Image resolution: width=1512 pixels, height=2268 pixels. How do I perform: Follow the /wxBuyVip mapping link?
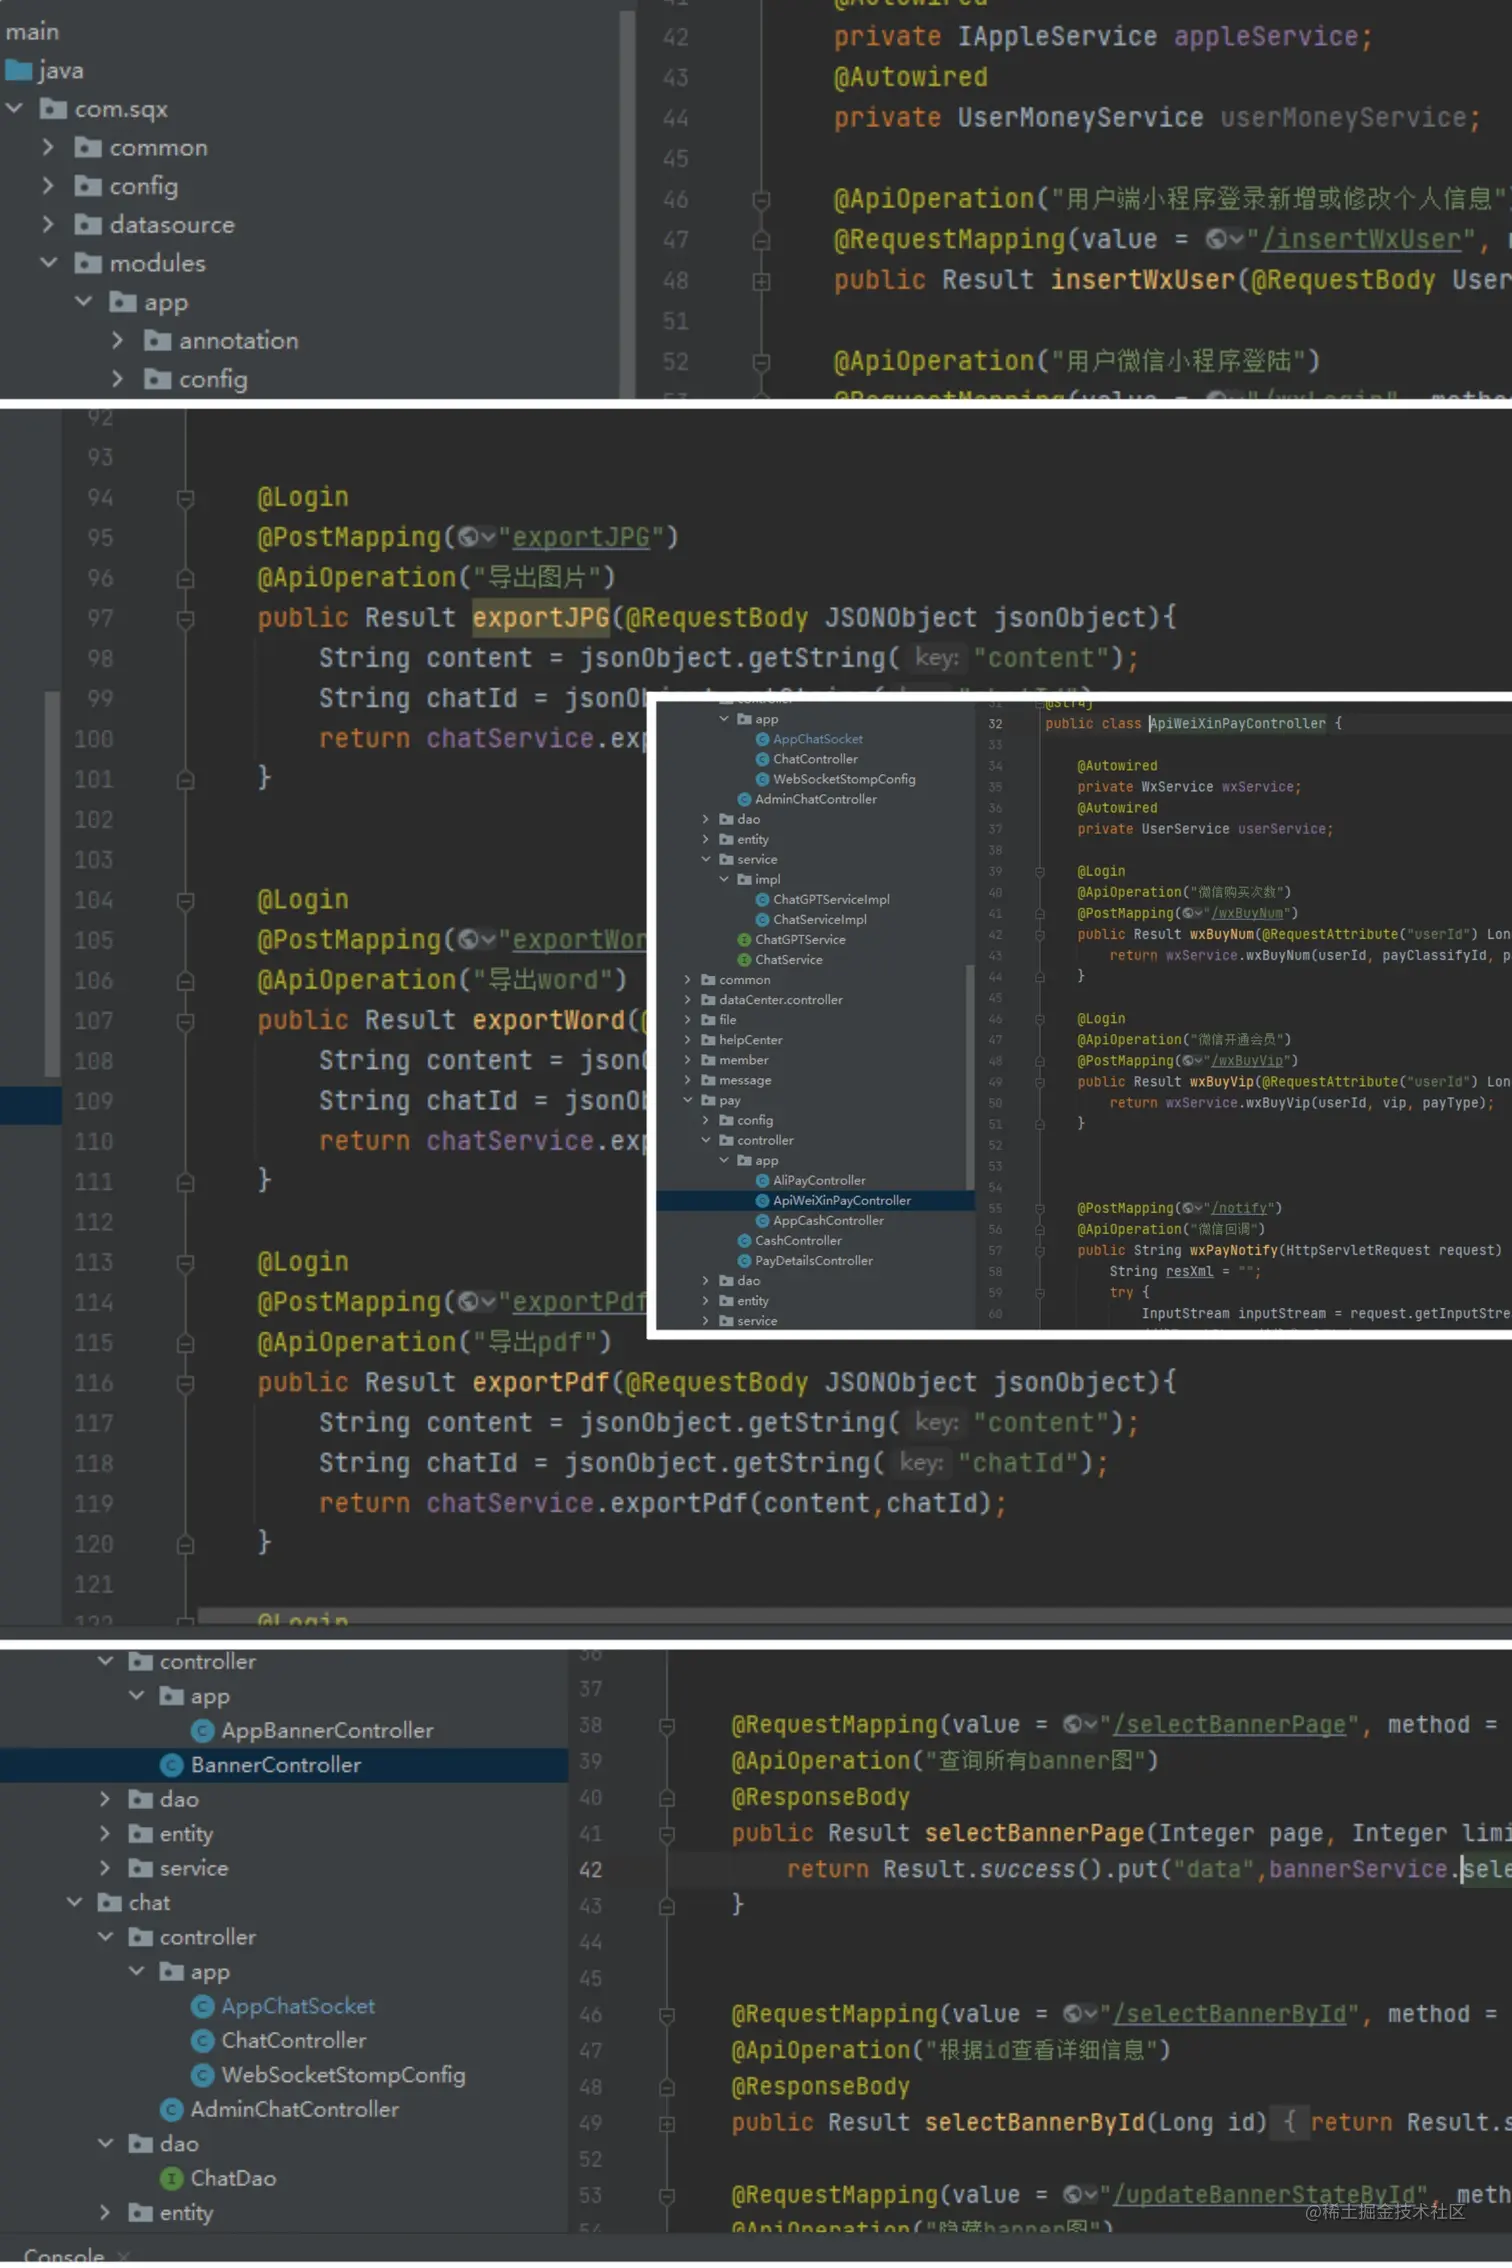click(x=1247, y=1062)
